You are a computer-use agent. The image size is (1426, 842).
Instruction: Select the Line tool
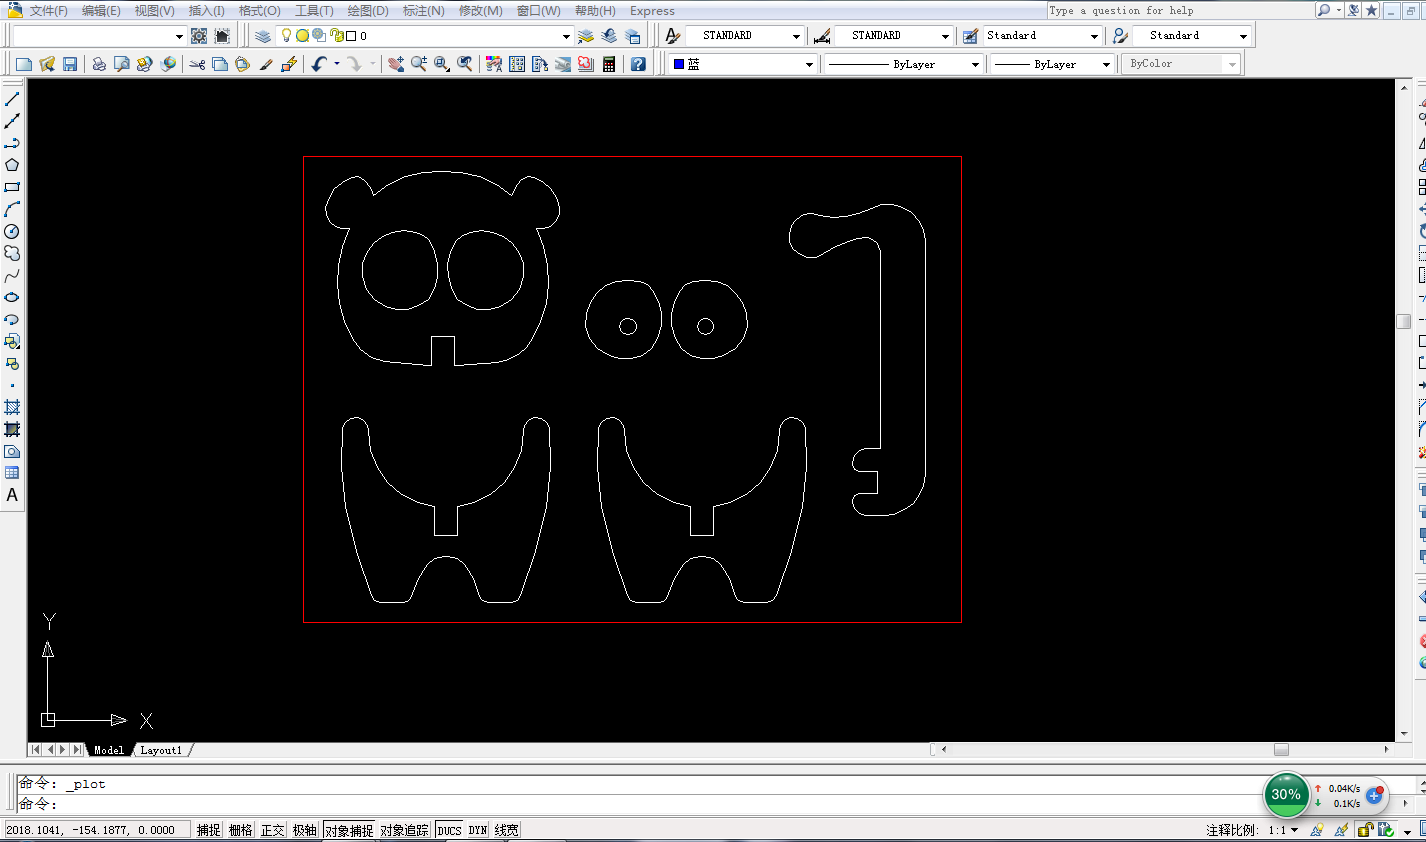pos(12,98)
